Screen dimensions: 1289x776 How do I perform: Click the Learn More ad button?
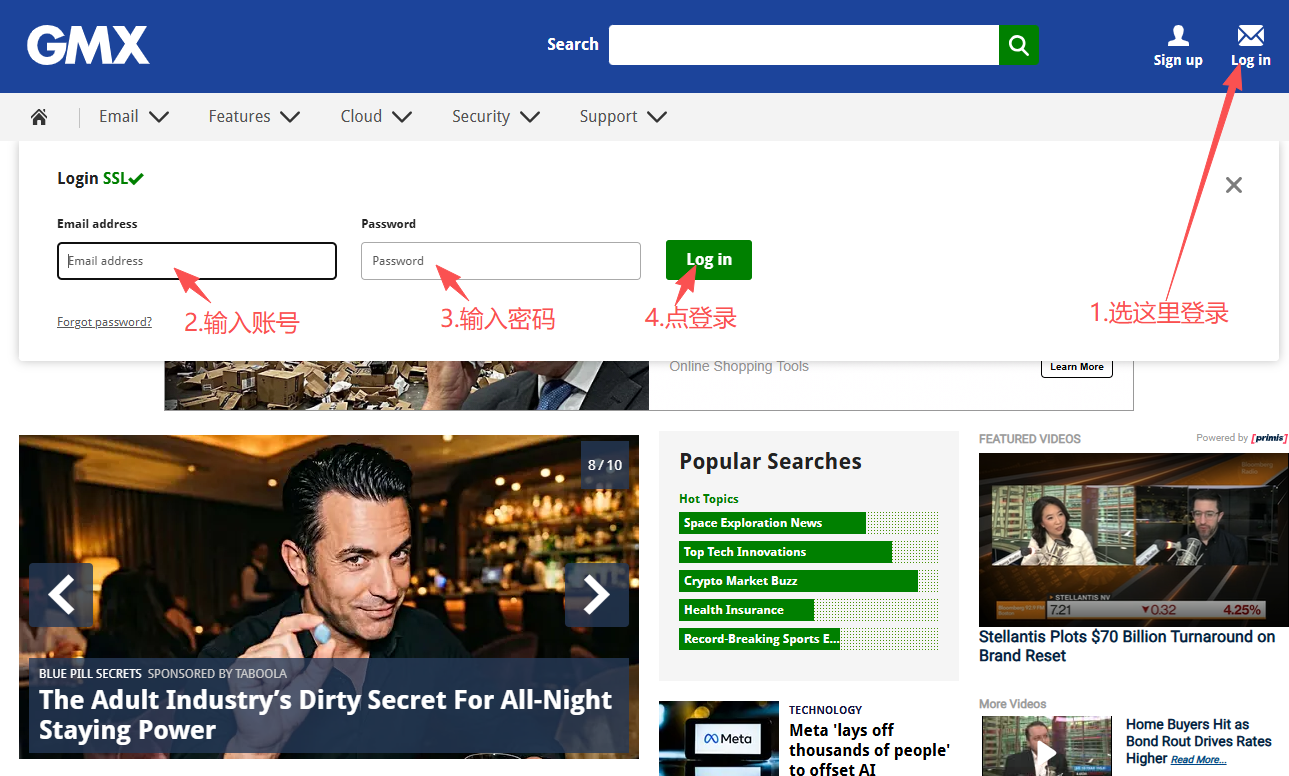tap(1077, 367)
